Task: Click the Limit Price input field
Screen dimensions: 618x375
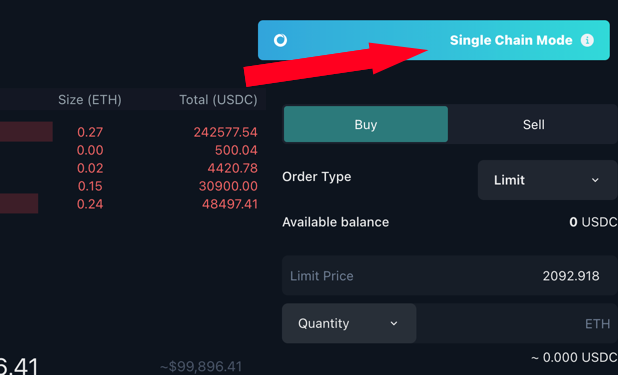Action: click(x=450, y=276)
